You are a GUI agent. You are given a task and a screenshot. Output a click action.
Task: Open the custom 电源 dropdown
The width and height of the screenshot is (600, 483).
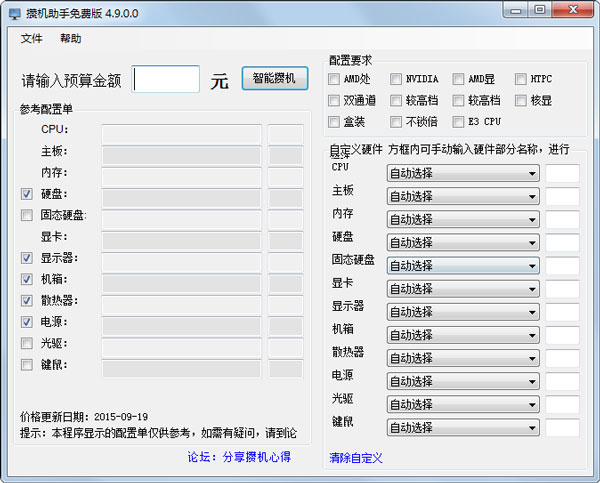tap(462, 381)
